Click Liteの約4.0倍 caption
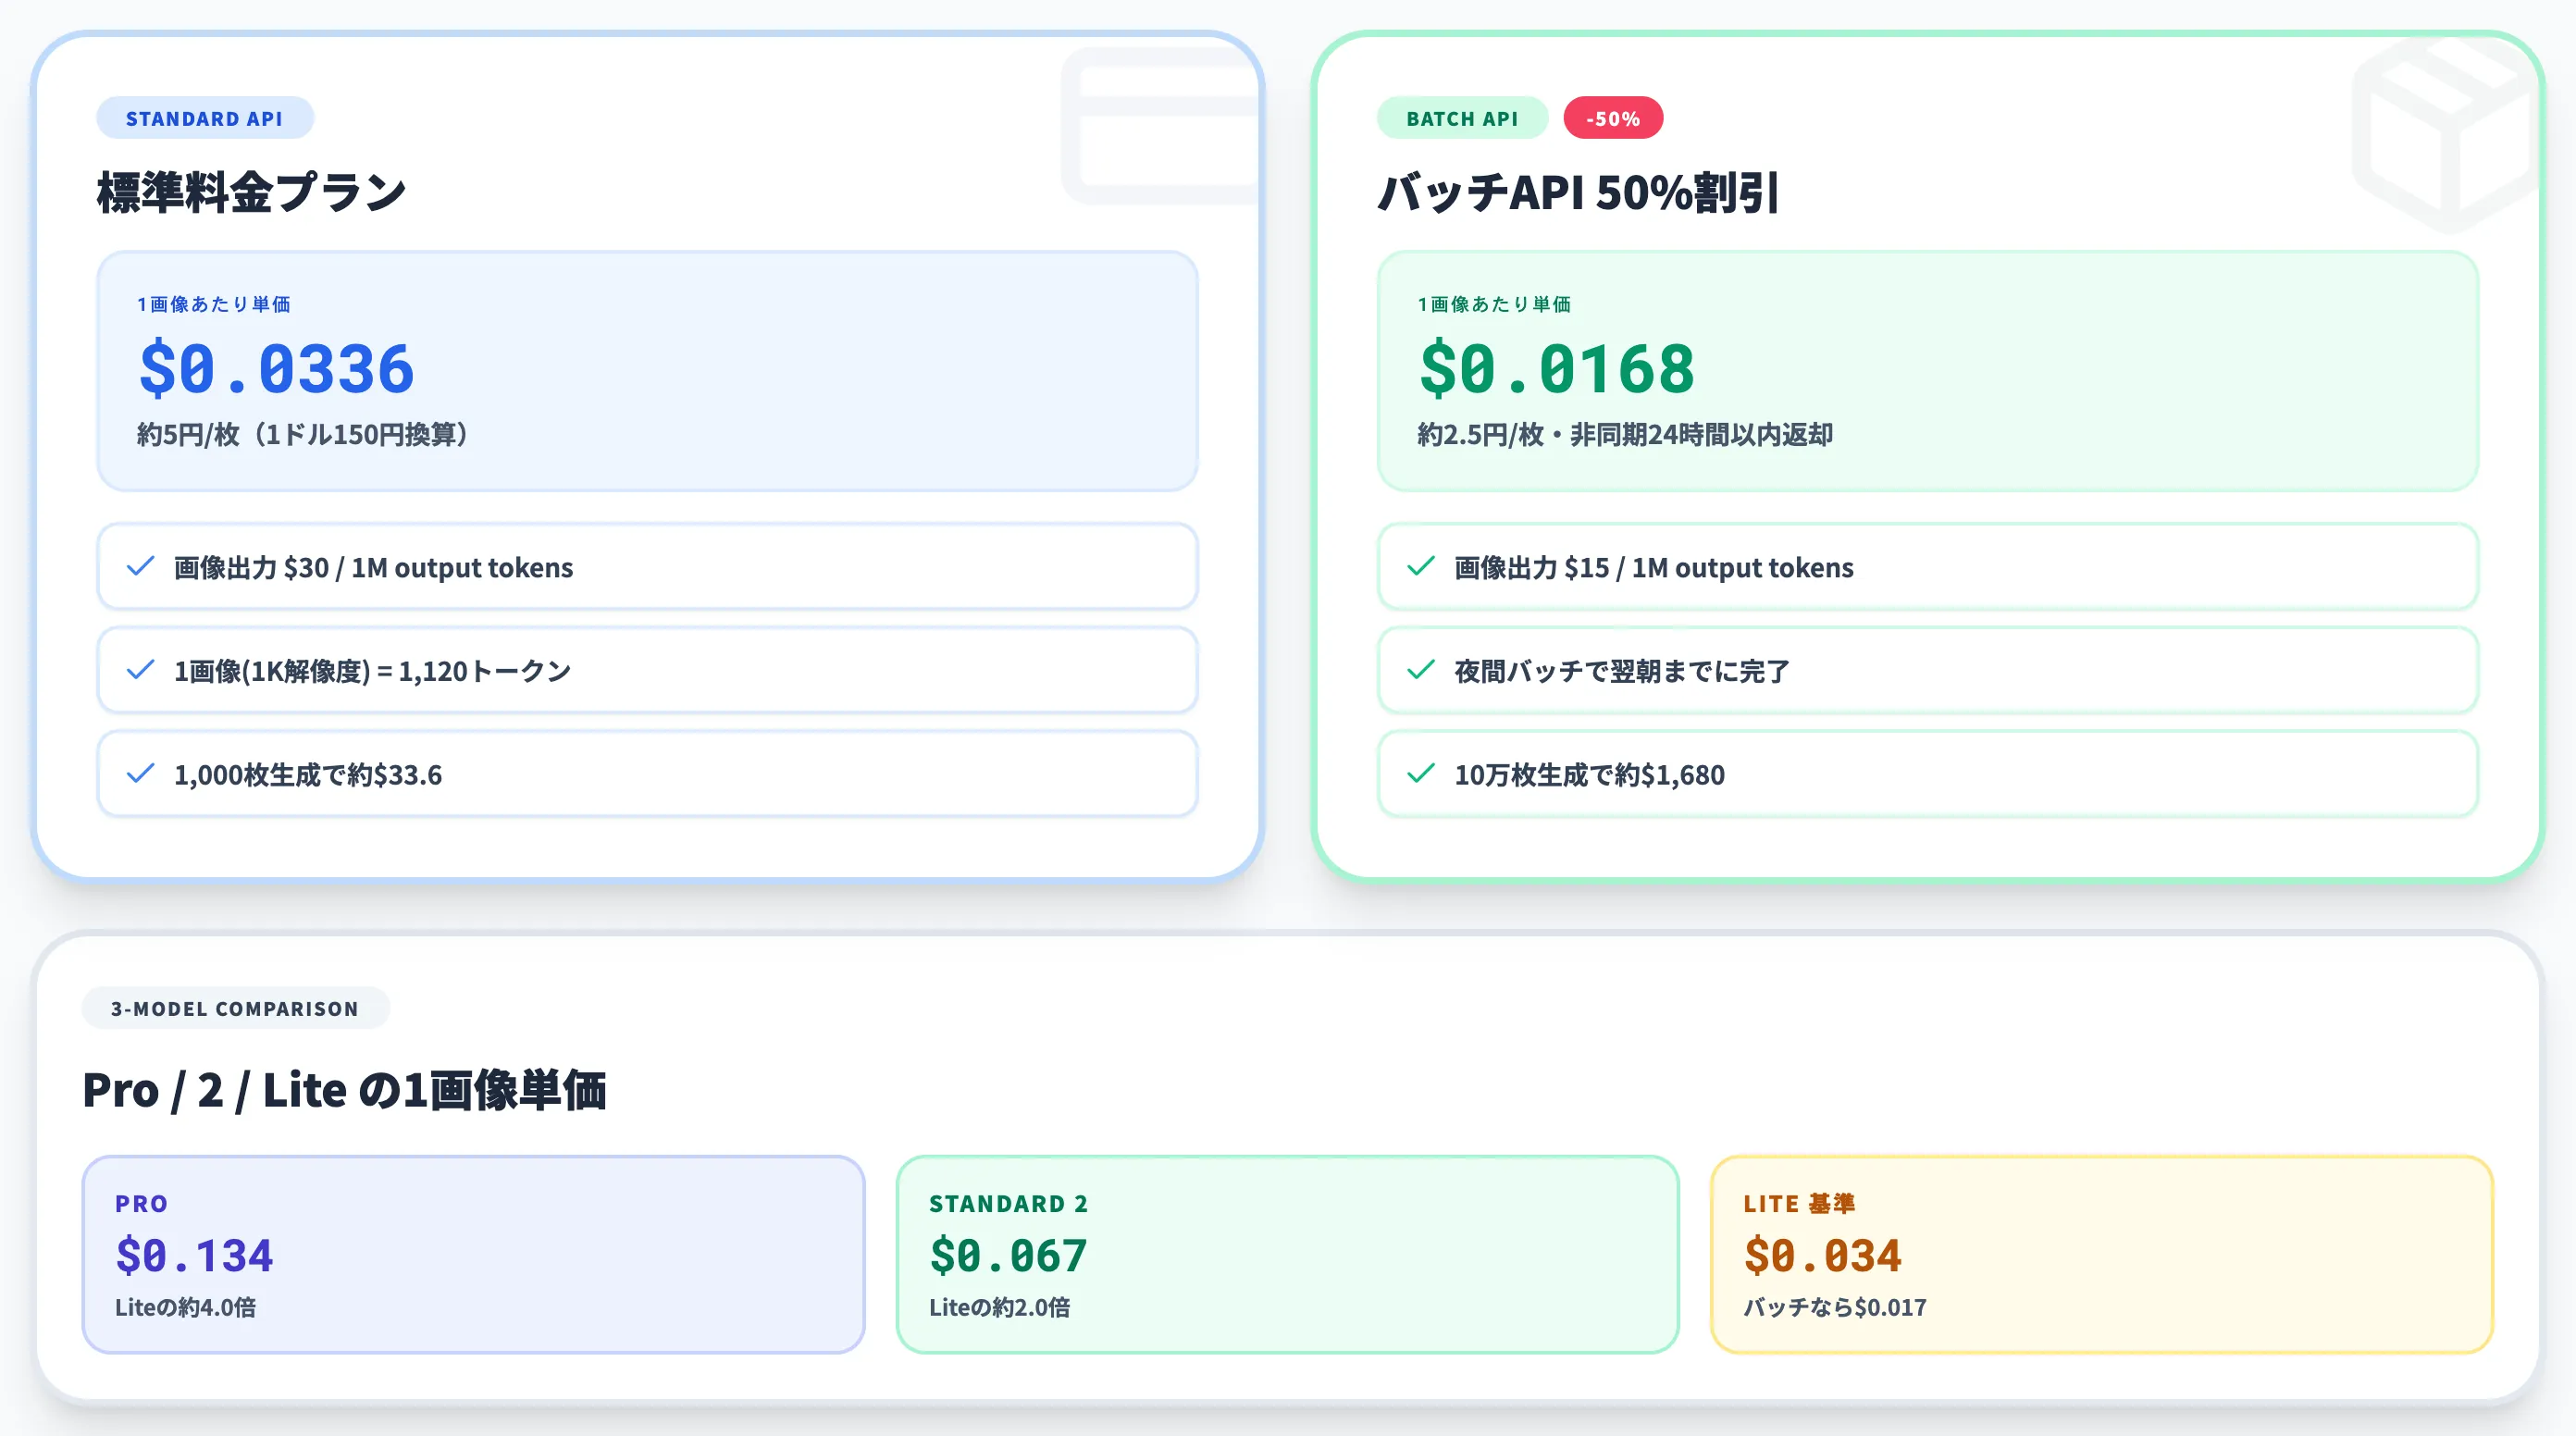This screenshot has width=2576, height=1436. 185,1307
